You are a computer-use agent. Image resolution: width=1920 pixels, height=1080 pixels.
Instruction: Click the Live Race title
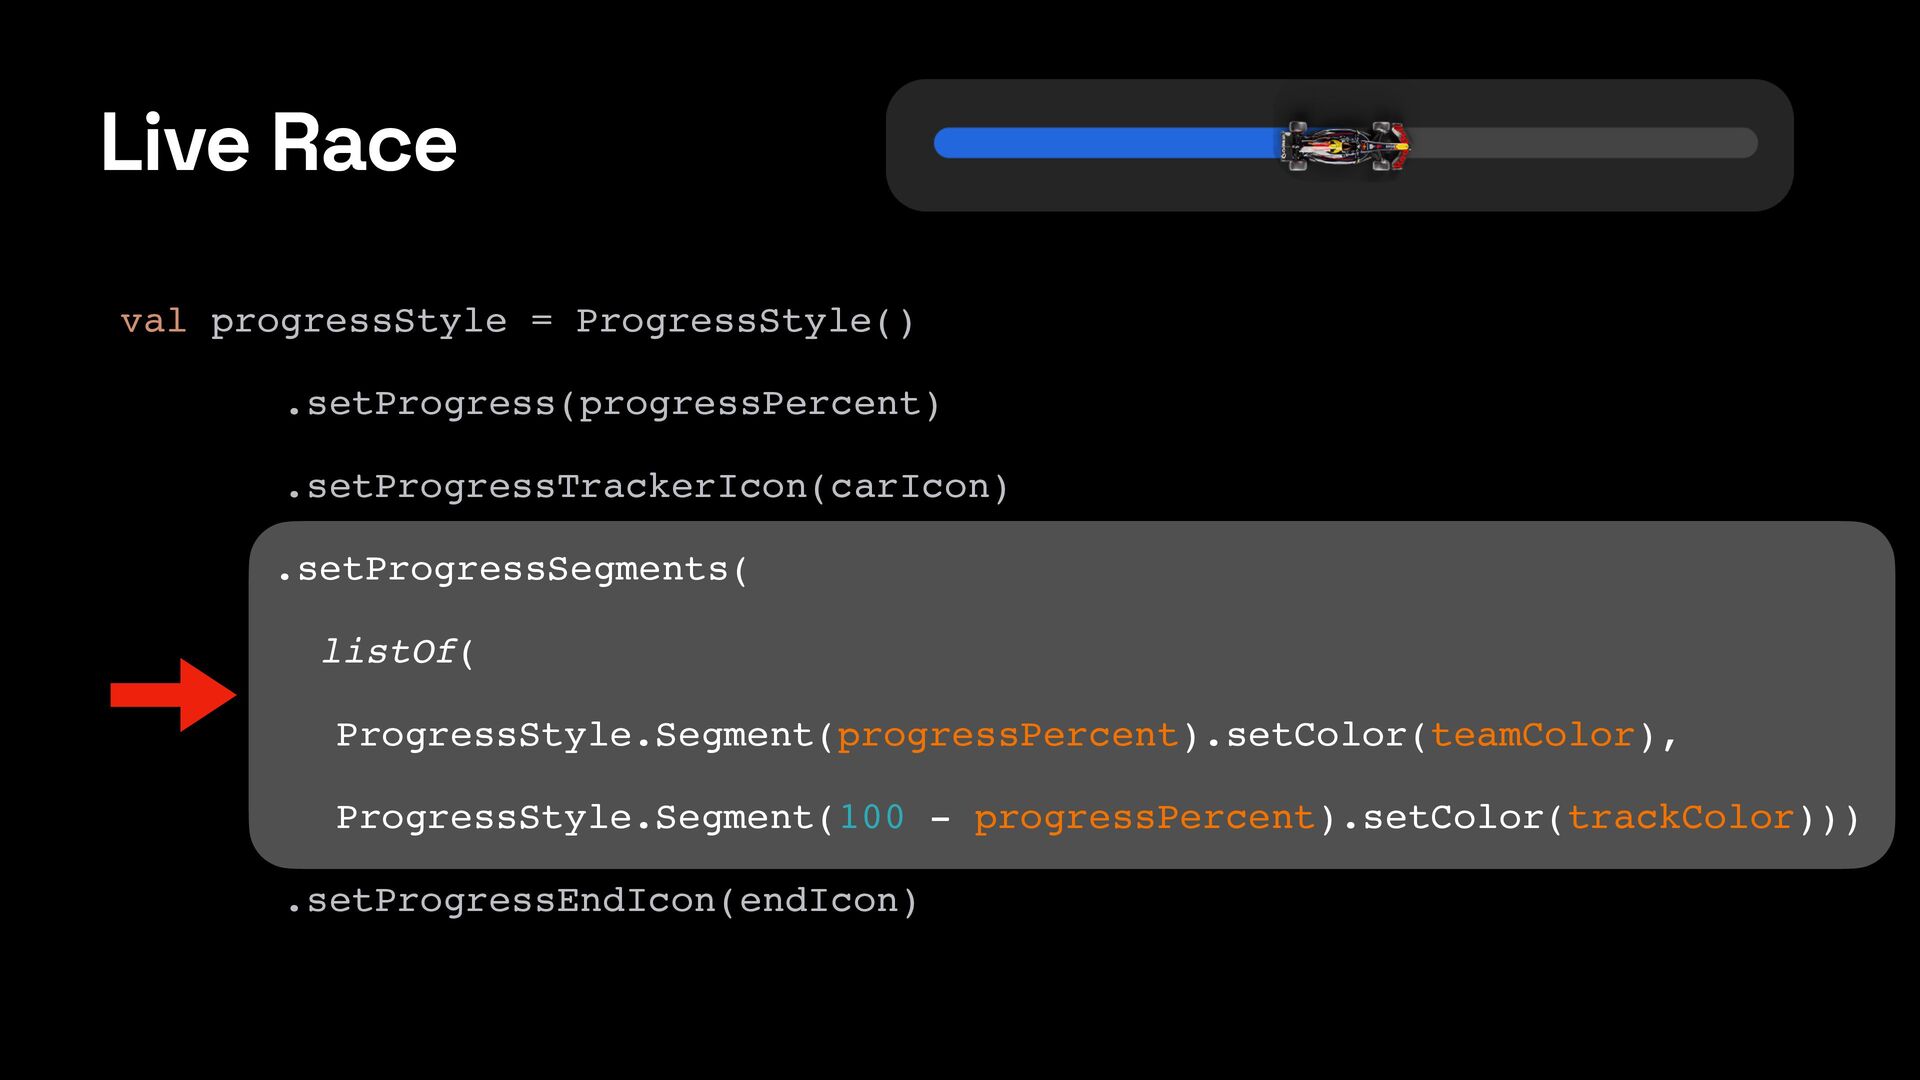point(278,143)
